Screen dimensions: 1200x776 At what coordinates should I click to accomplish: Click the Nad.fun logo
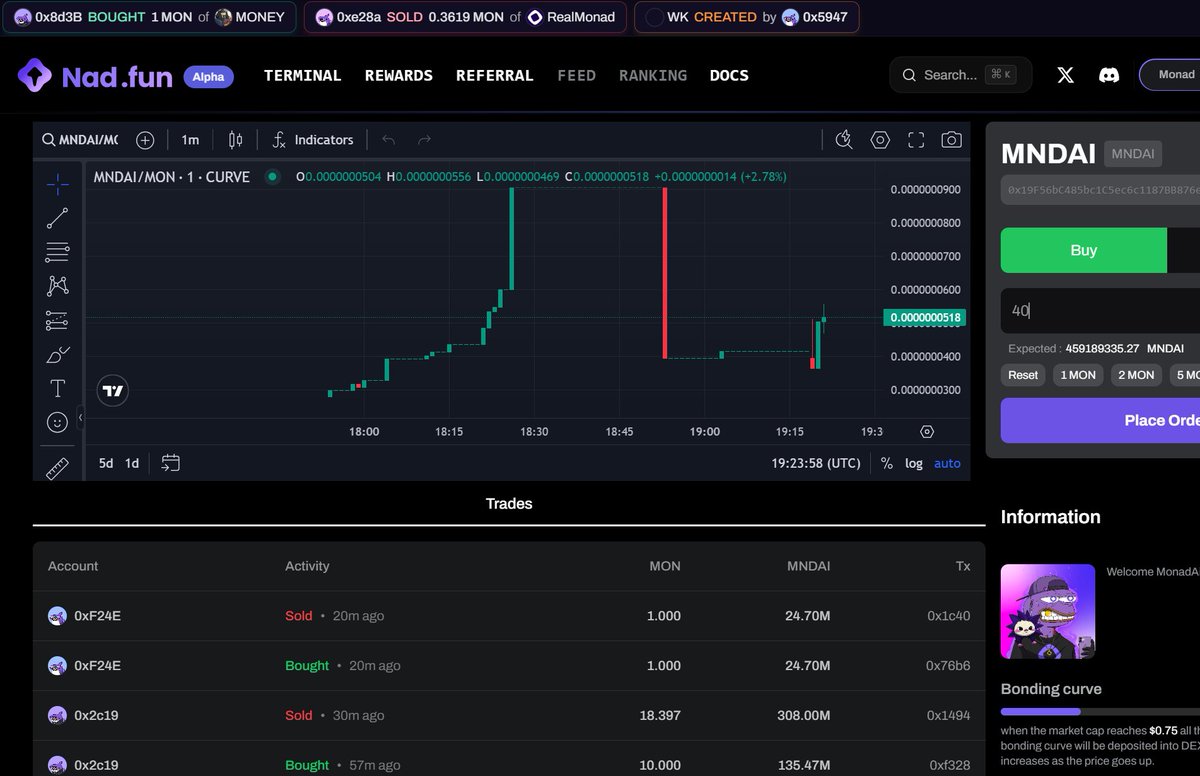95,76
